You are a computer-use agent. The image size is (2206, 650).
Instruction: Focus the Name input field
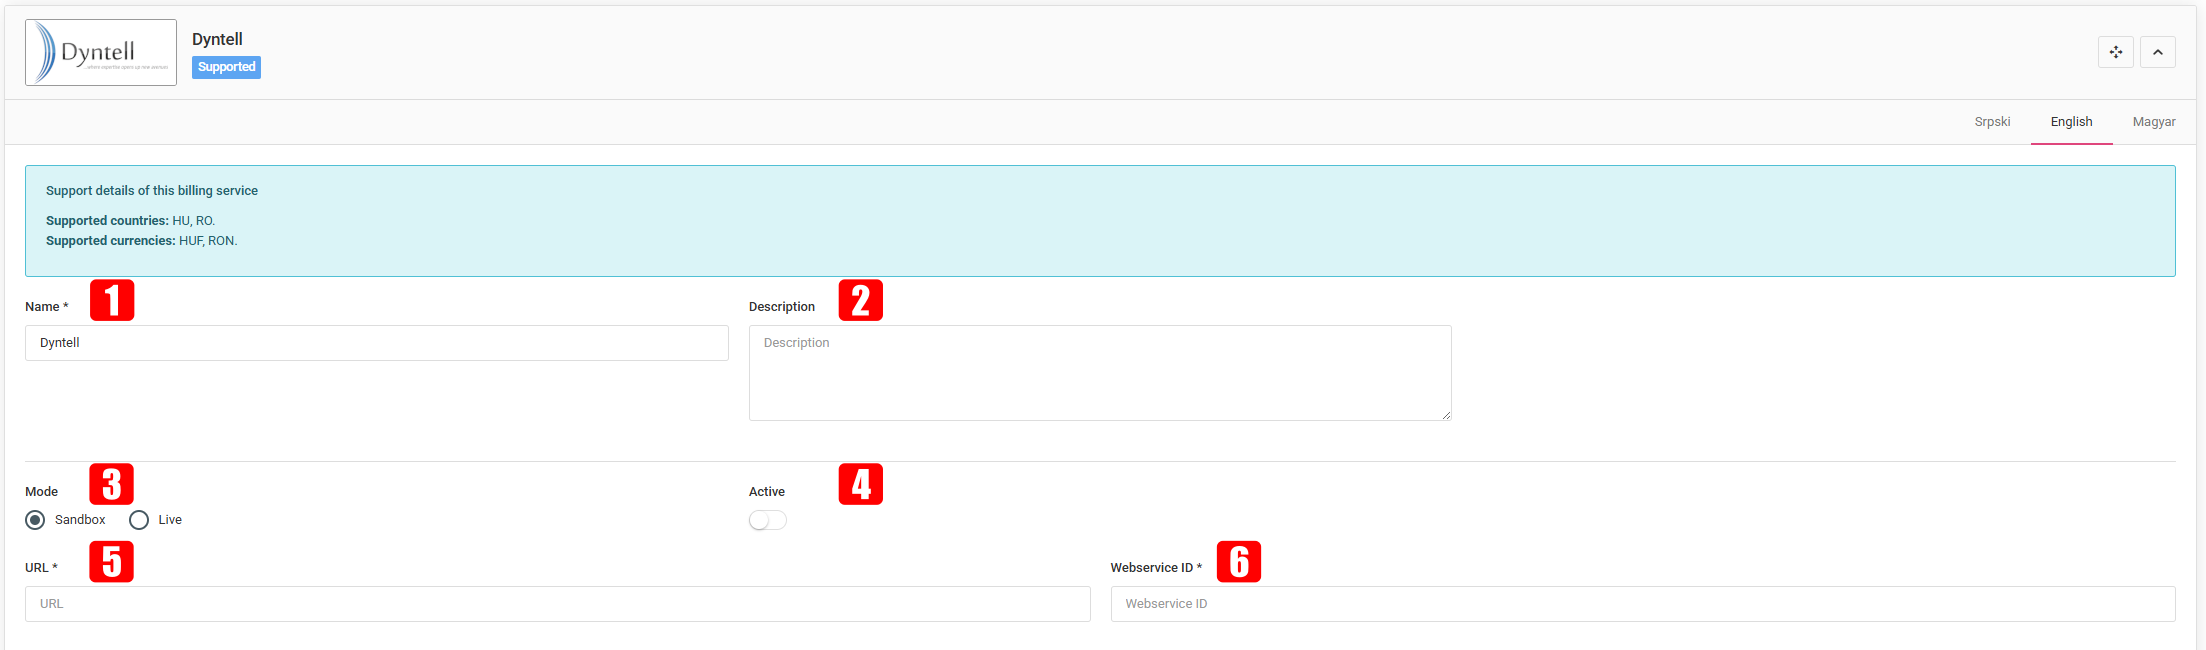pos(377,343)
